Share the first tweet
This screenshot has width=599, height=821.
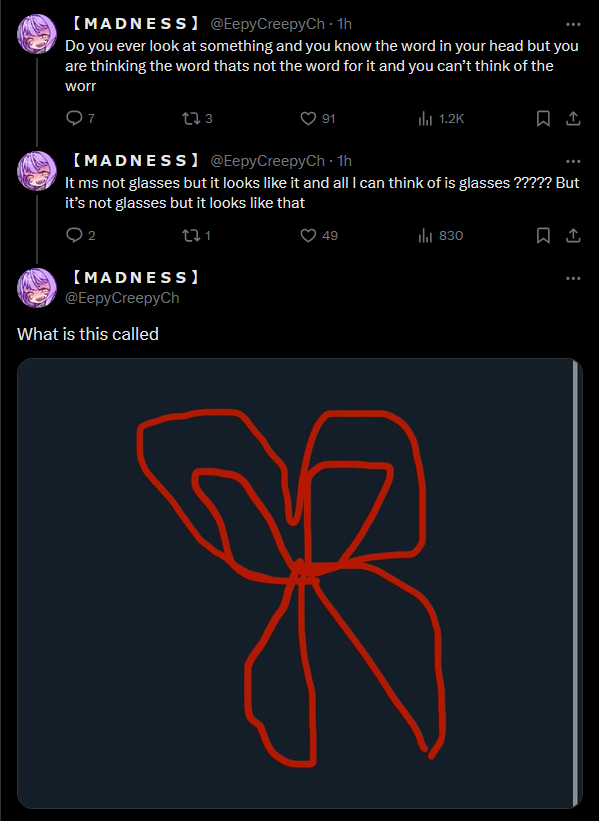pyautogui.click(x=573, y=119)
